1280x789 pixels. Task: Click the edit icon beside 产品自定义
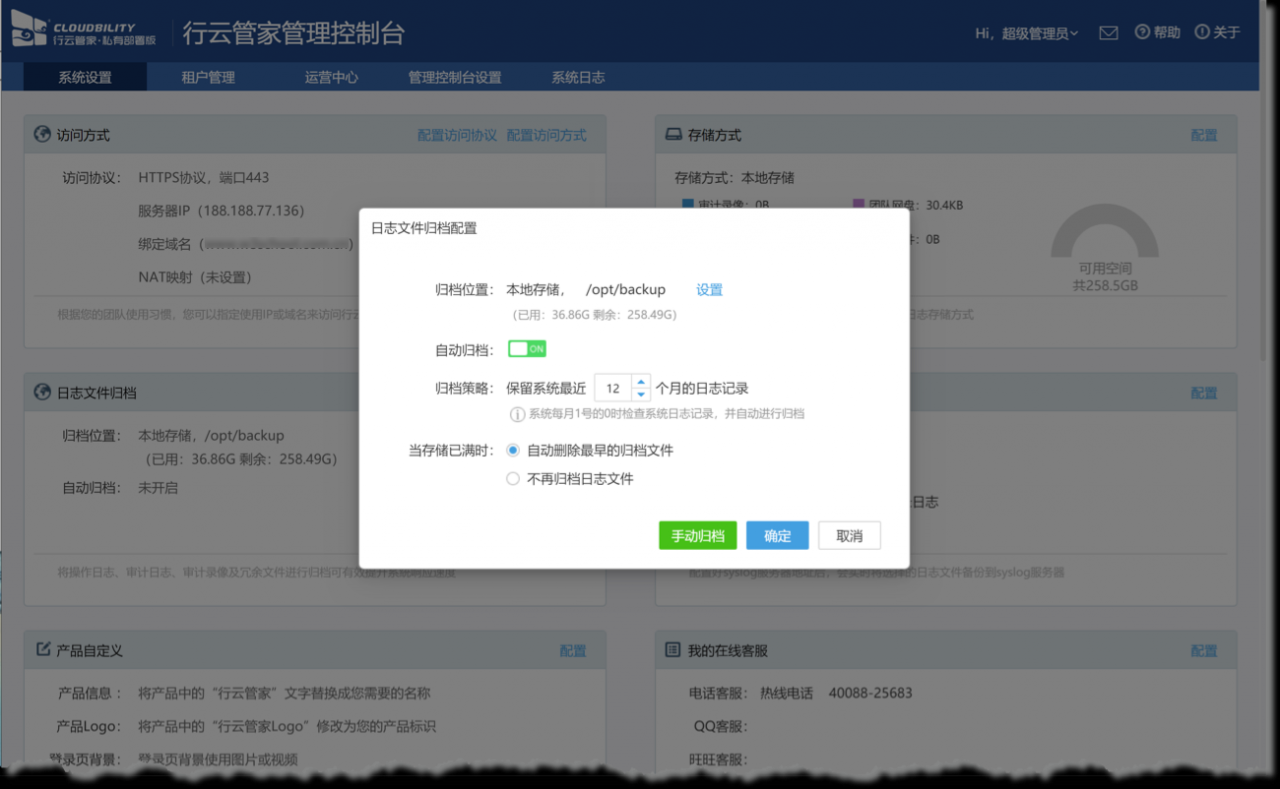coord(42,649)
